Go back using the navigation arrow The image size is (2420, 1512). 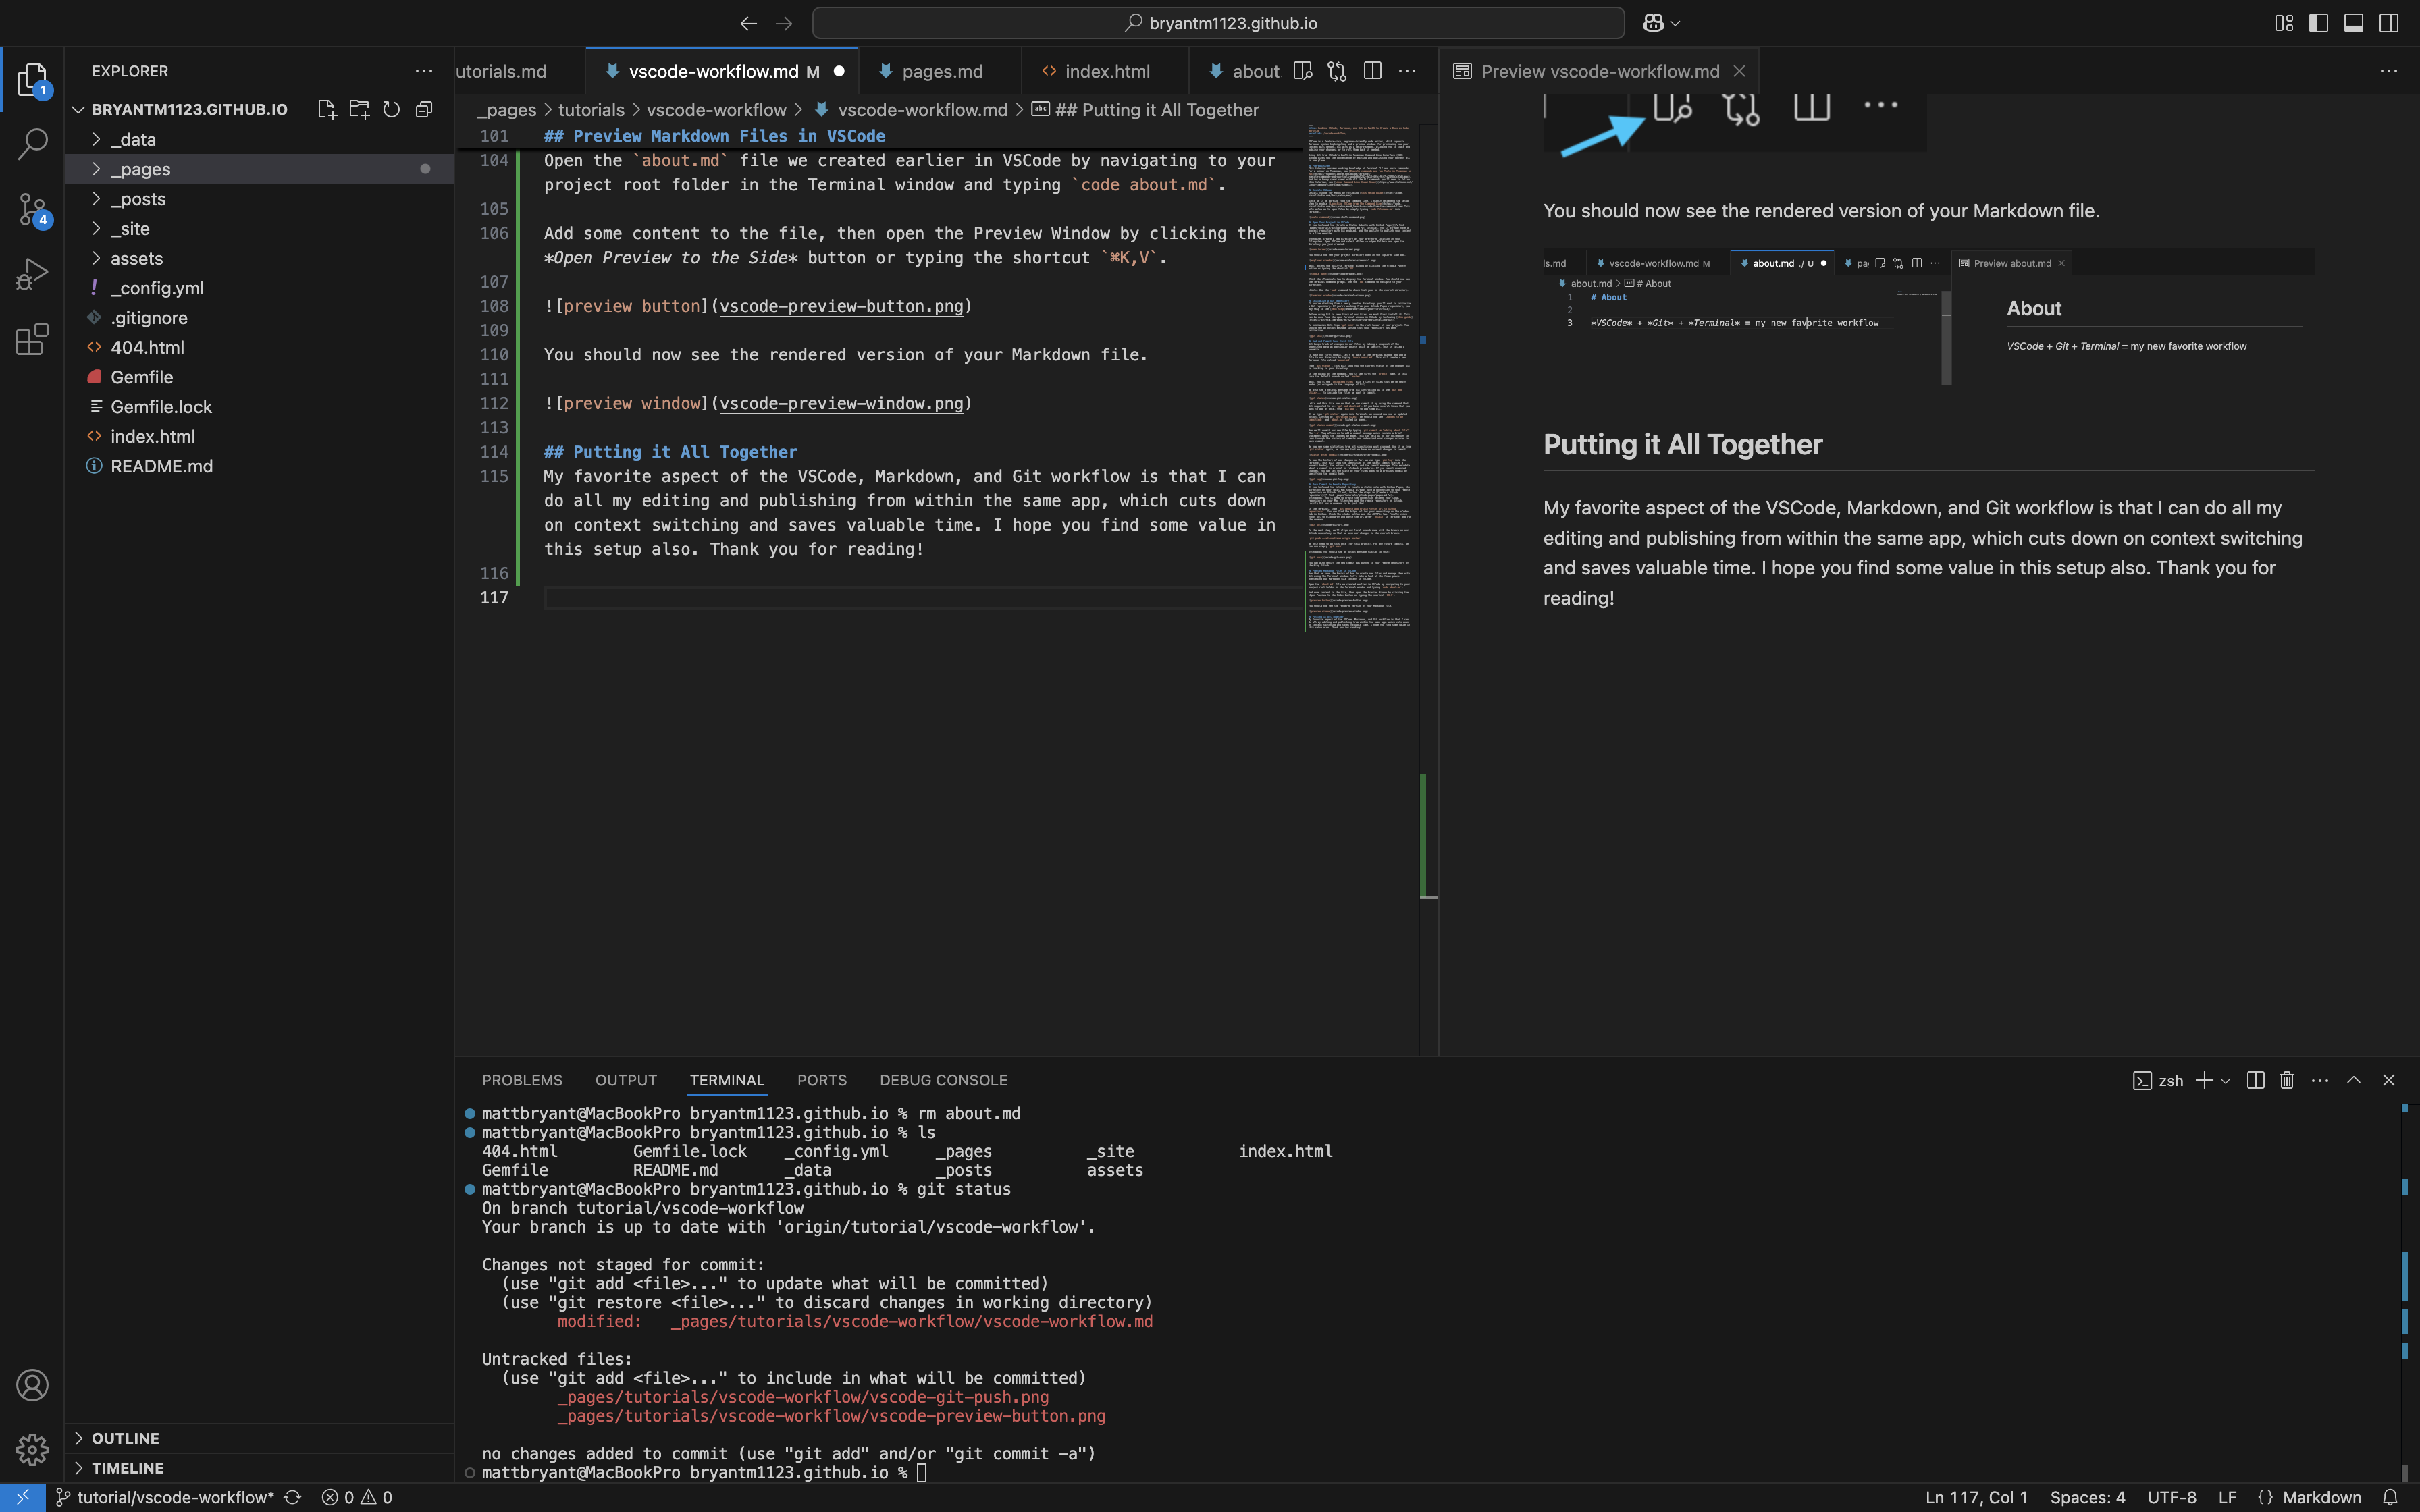tap(748, 23)
